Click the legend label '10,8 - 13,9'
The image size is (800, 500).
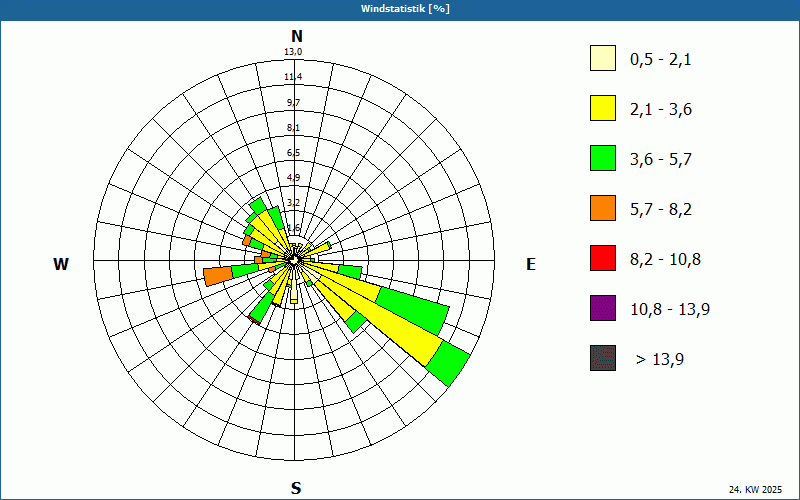(x=670, y=310)
